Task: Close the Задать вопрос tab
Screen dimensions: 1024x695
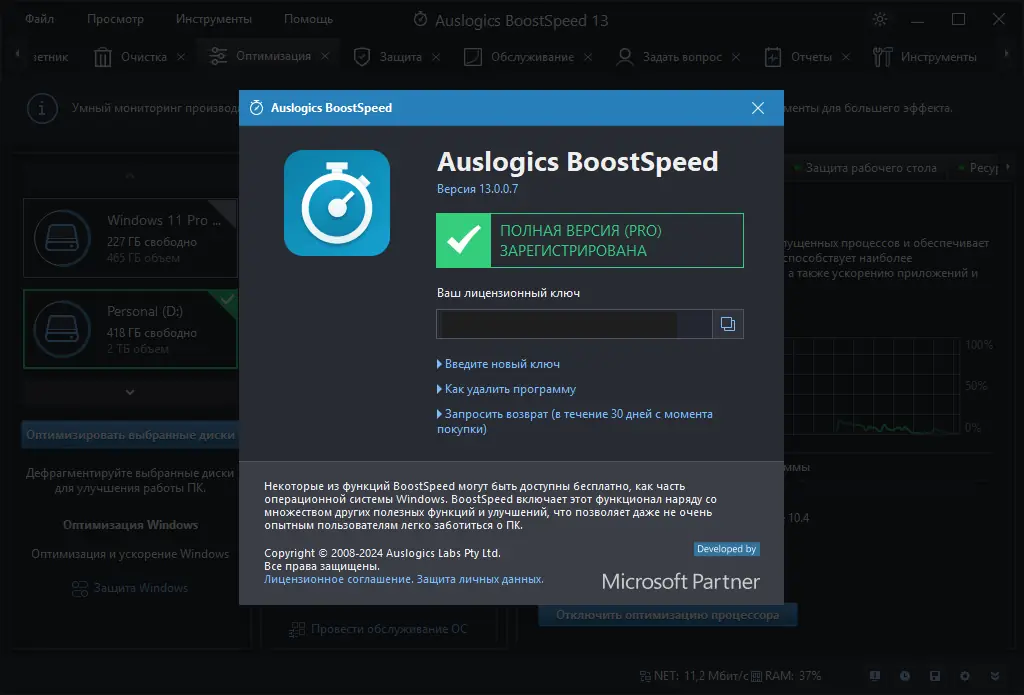Action: (x=736, y=57)
